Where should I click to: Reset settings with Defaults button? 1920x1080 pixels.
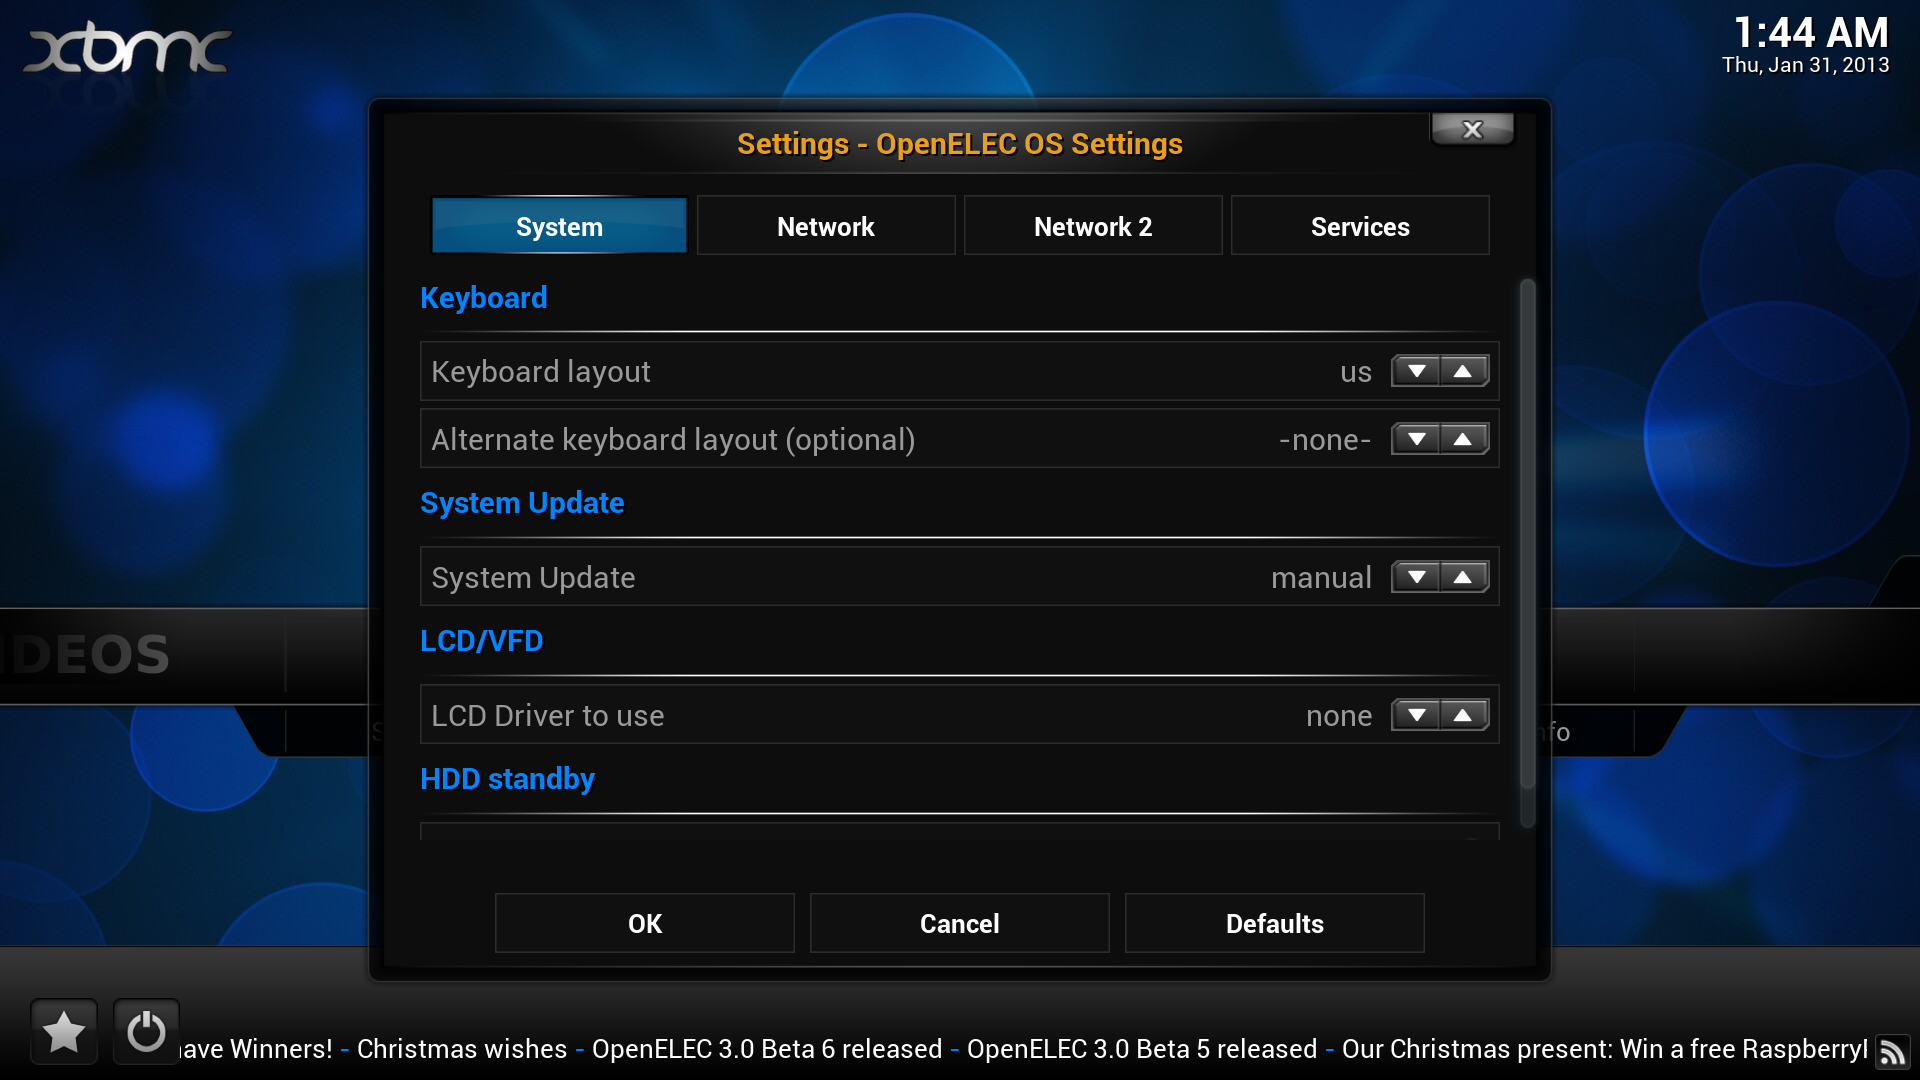tap(1275, 923)
